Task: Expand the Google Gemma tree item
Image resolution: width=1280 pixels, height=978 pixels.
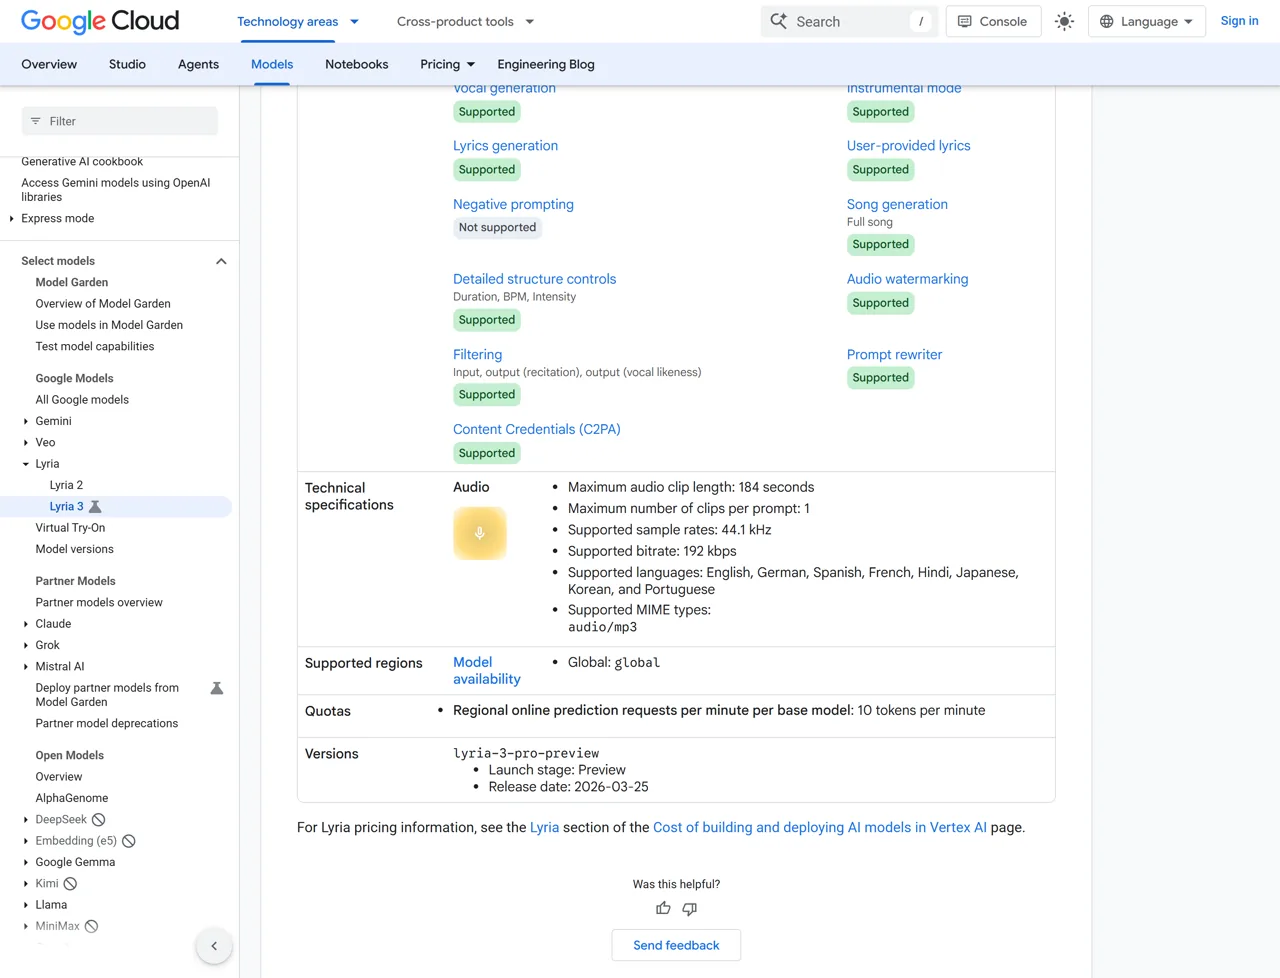Action: (x=26, y=863)
